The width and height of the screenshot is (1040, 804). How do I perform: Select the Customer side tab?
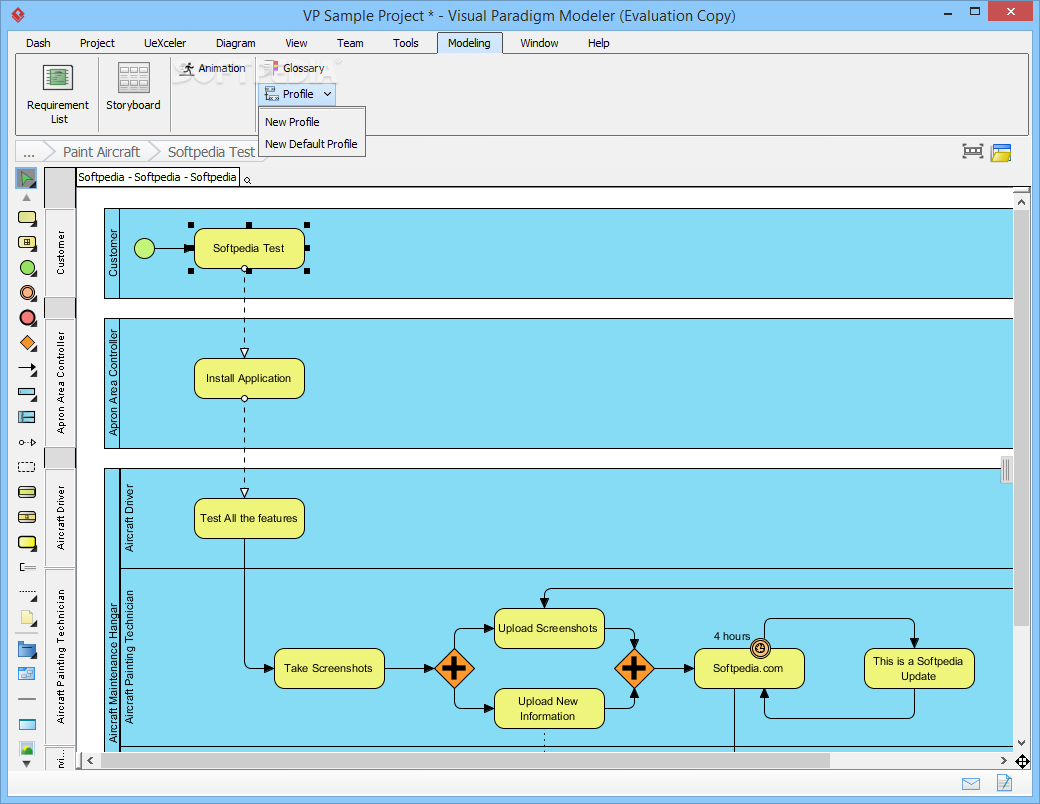[x=60, y=253]
